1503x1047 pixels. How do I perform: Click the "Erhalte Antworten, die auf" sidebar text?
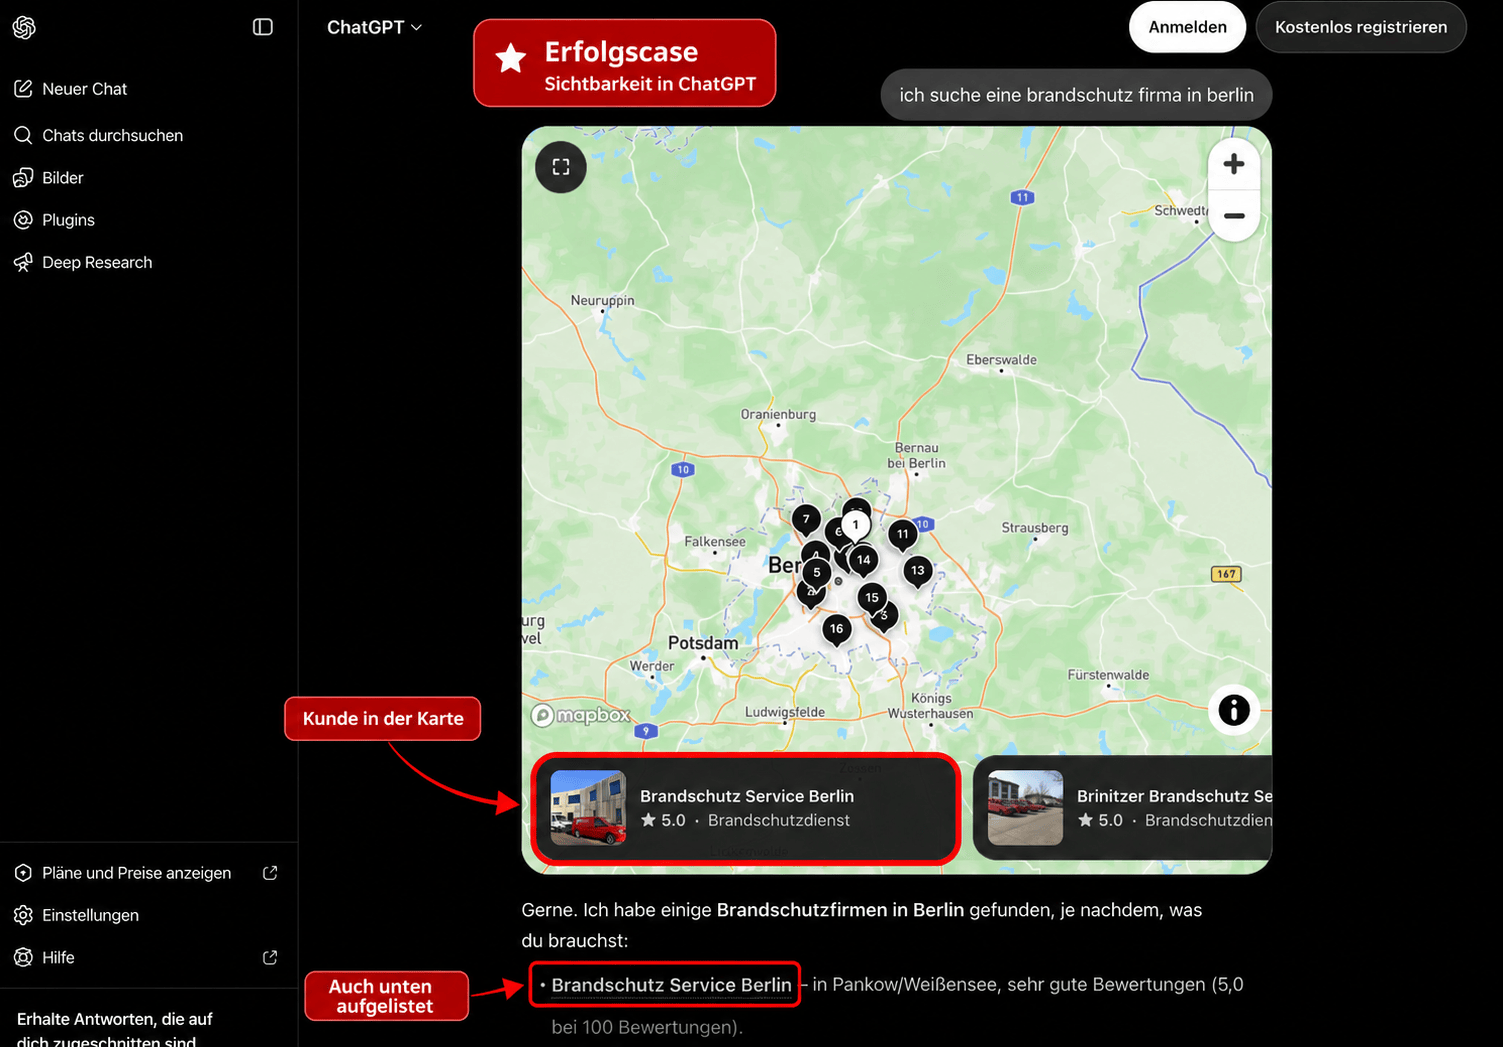click(115, 1019)
